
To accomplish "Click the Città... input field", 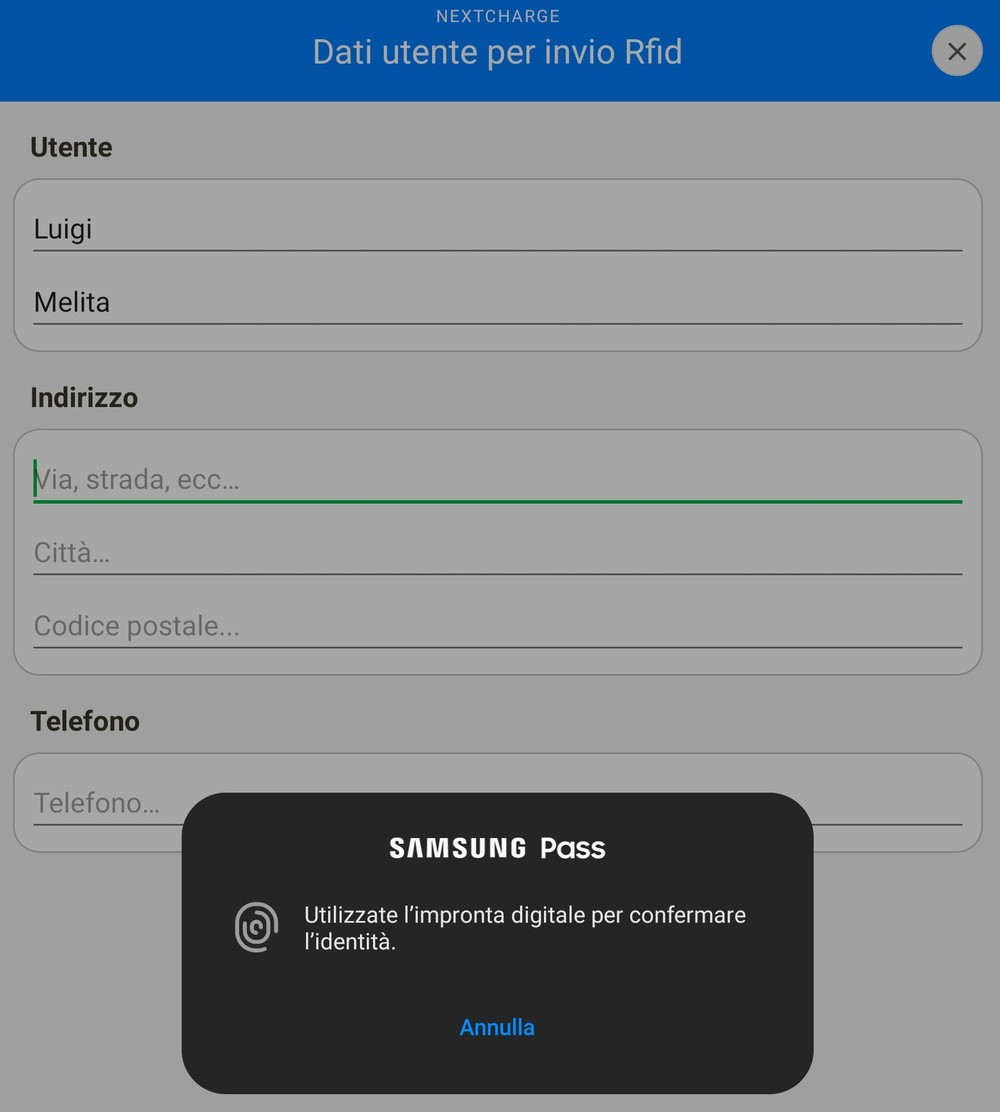I will pos(498,553).
